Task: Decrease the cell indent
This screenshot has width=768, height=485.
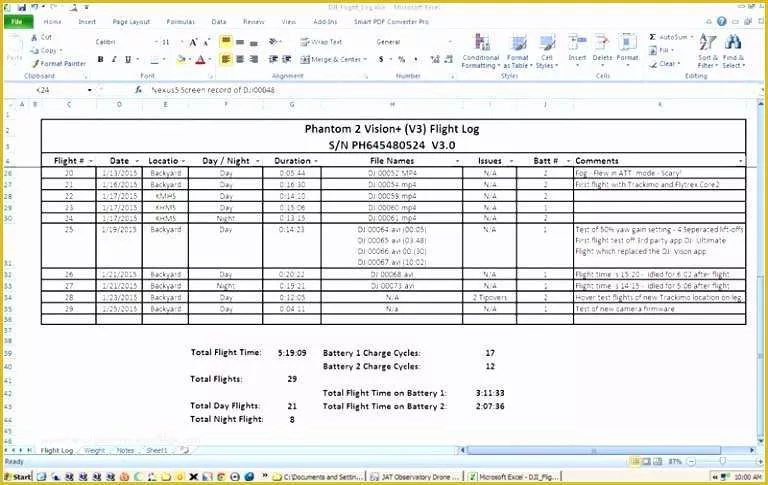Action: point(273,59)
